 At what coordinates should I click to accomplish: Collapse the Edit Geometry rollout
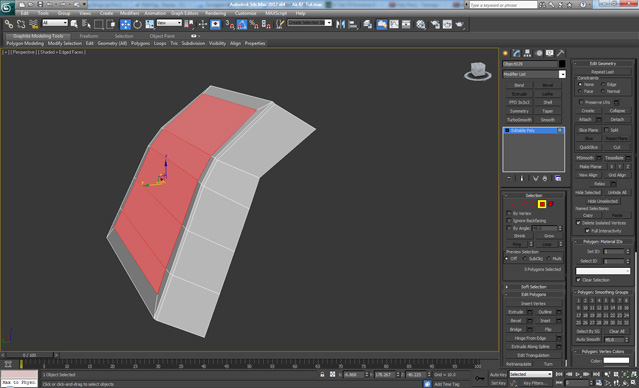603,64
